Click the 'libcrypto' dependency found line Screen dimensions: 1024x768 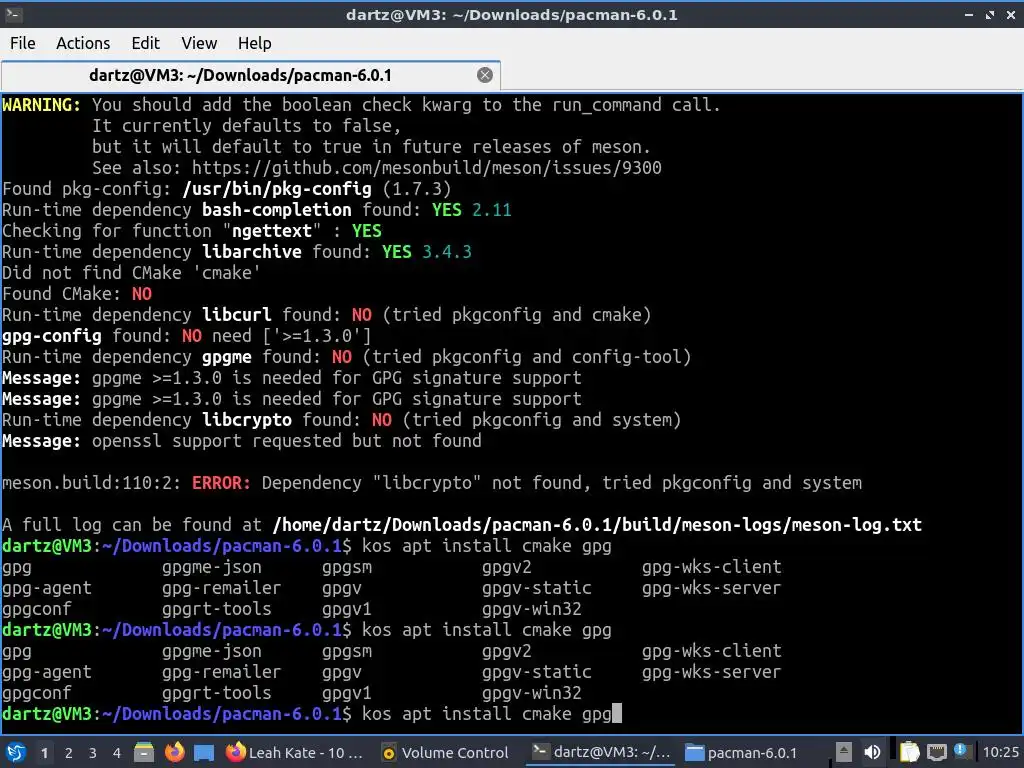[342, 420]
